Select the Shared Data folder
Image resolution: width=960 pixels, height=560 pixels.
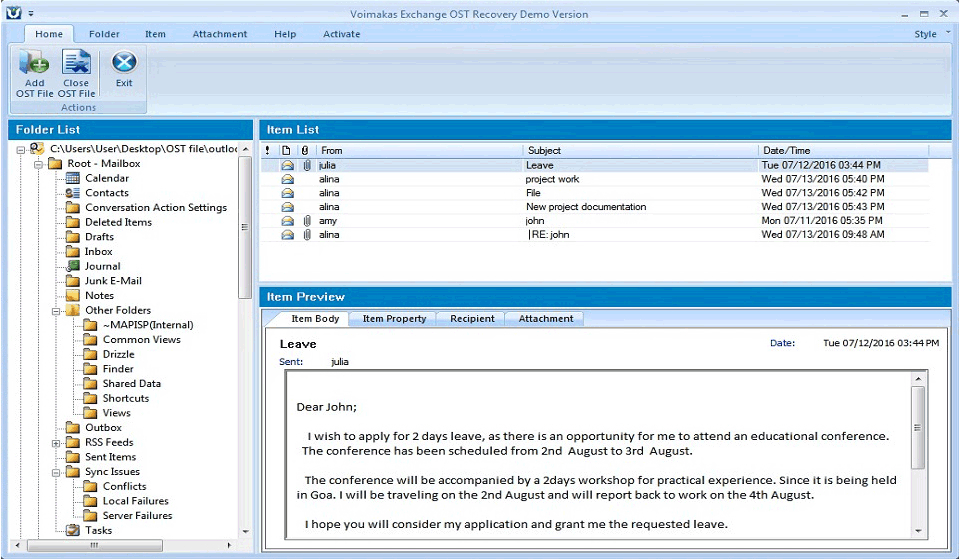pos(132,384)
